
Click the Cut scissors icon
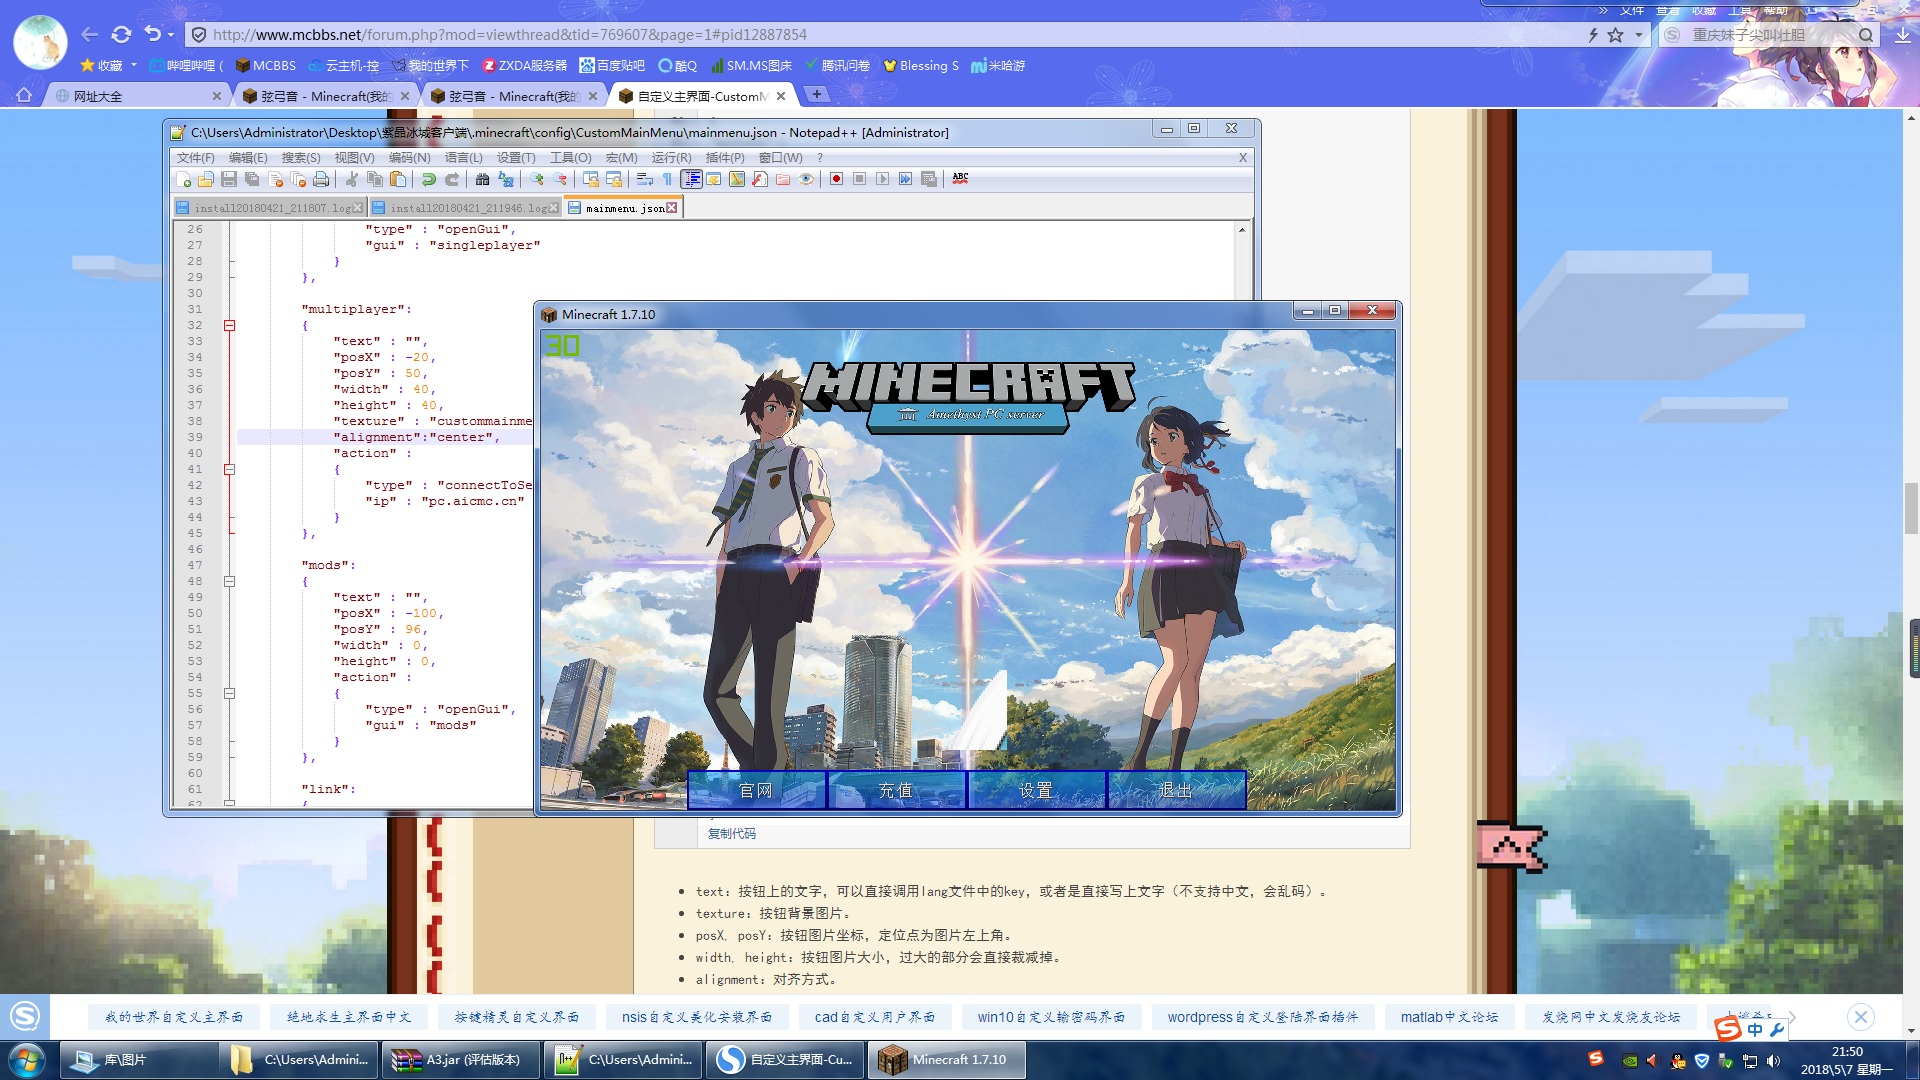pyautogui.click(x=352, y=179)
